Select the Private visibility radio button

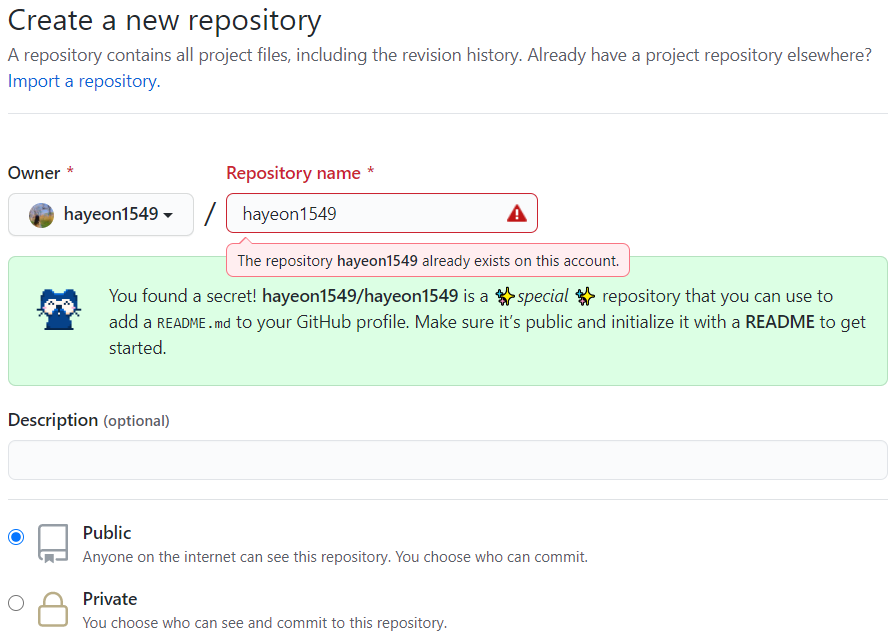(x=16, y=603)
